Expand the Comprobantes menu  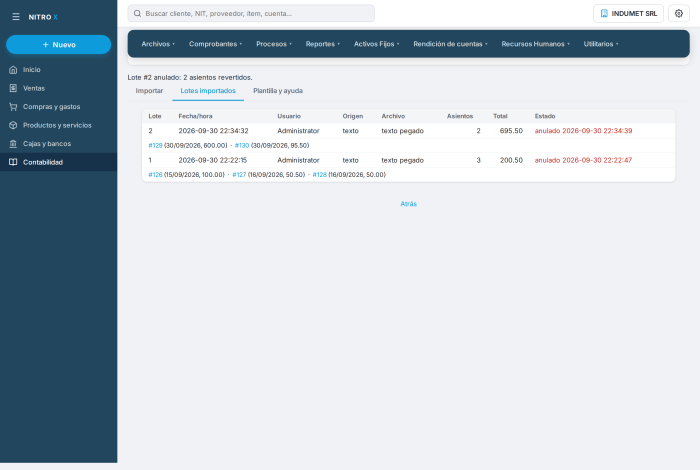pos(215,44)
